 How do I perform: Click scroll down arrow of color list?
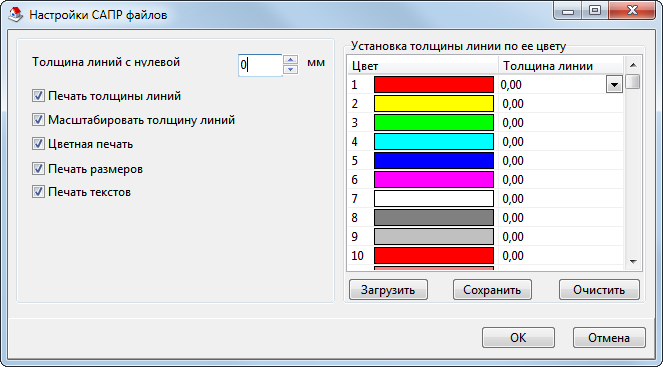click(x=633, y=262)
